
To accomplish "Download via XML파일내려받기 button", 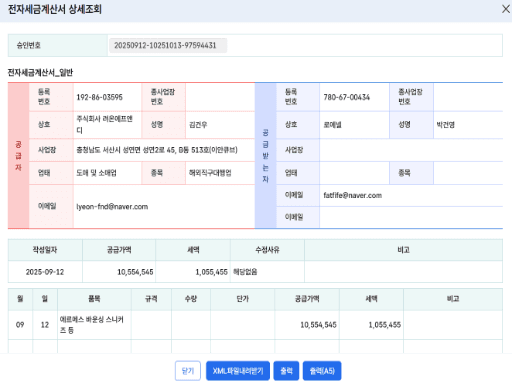I will click(x=238, y=371).
